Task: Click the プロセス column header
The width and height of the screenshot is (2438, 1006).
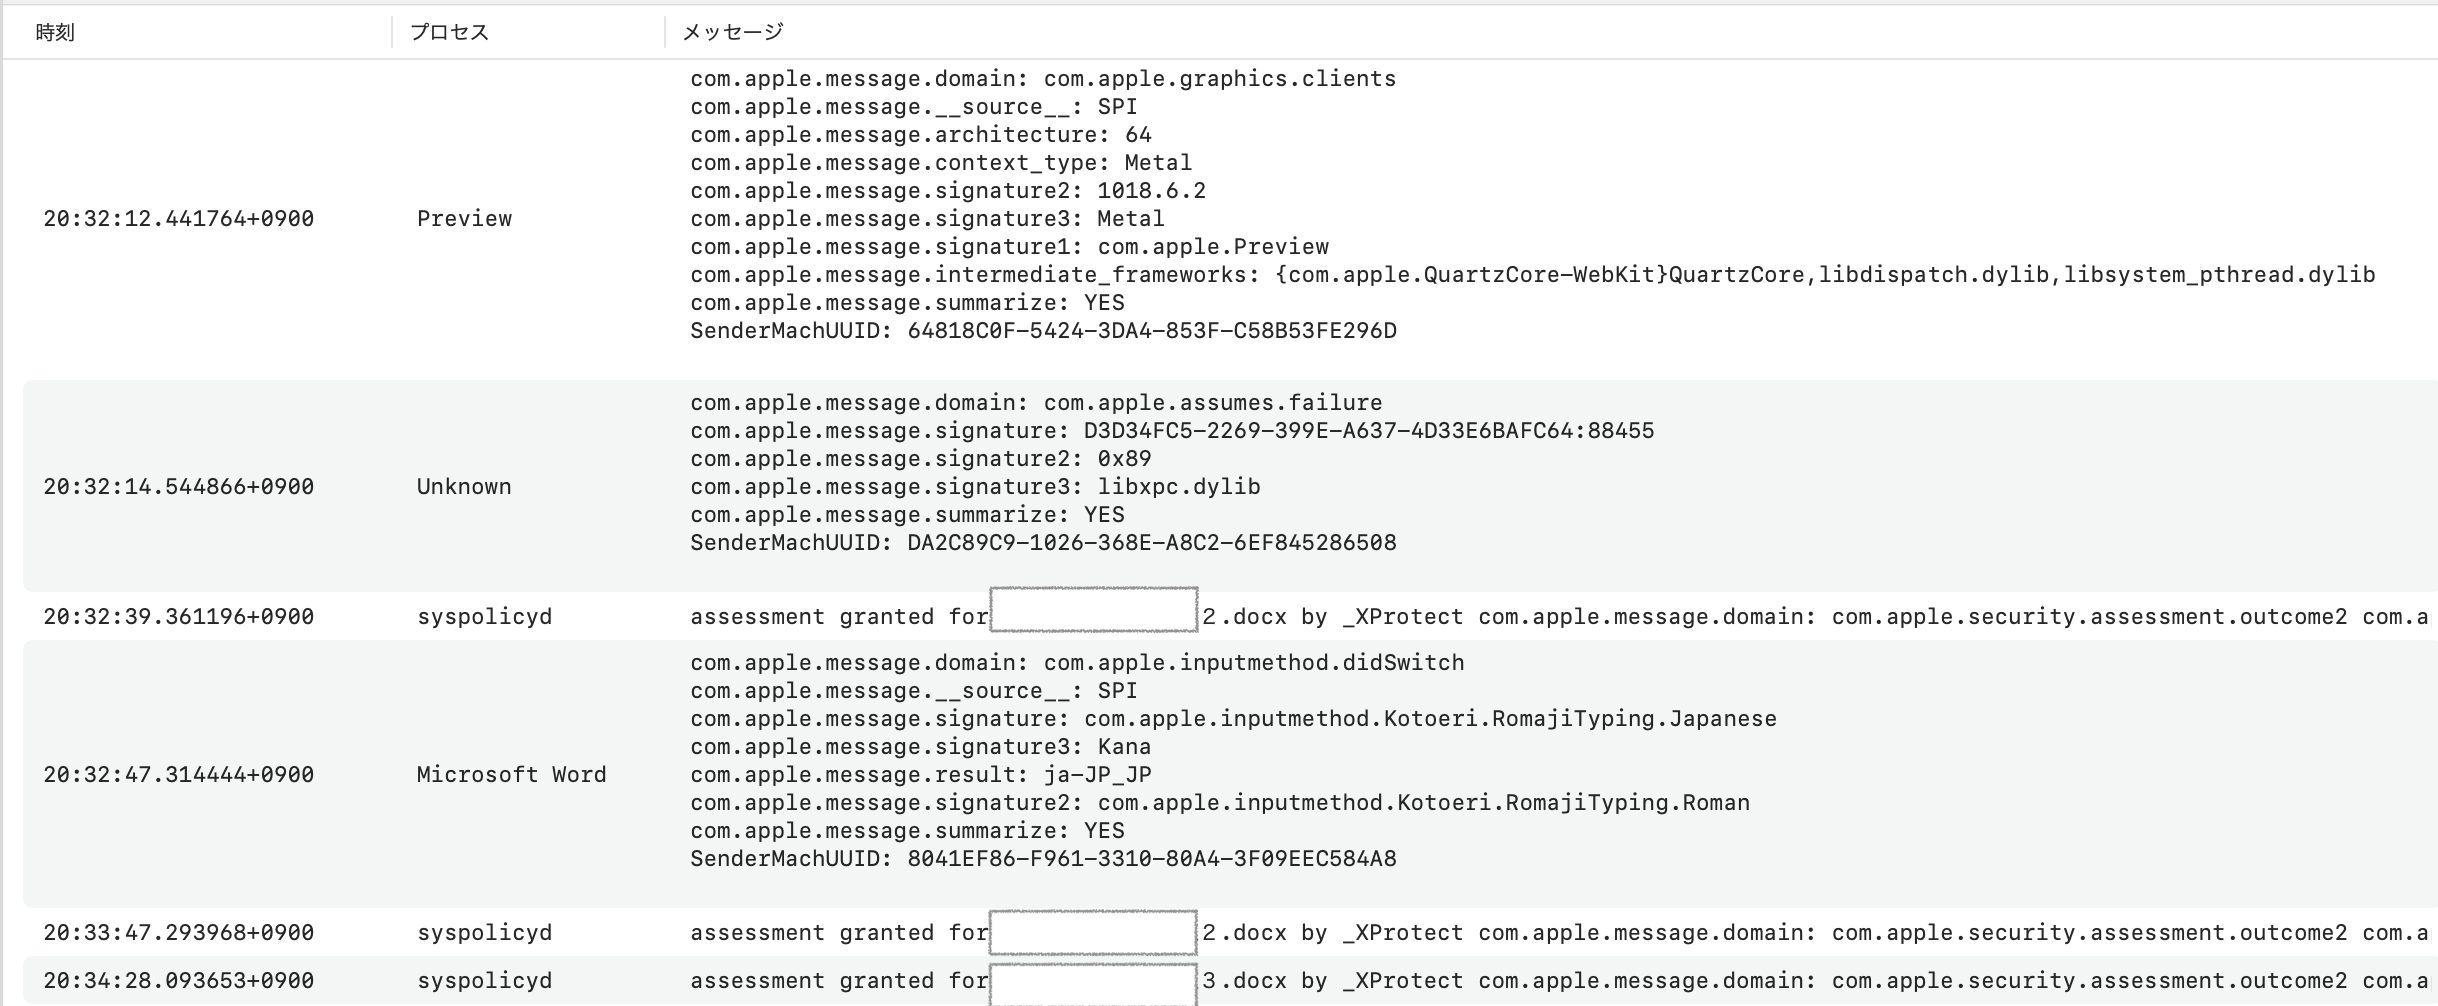Action: [x=449, y=32]
